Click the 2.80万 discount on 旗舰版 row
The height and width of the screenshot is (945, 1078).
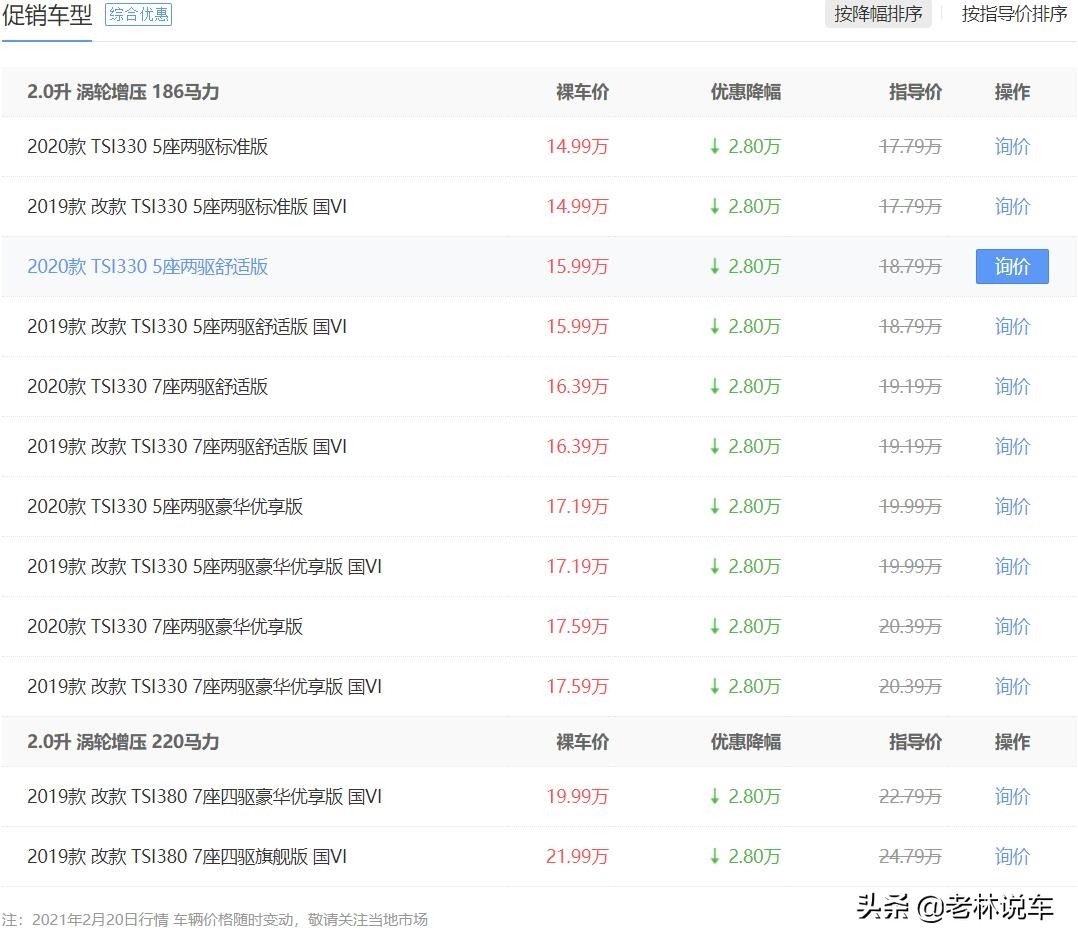745,856
